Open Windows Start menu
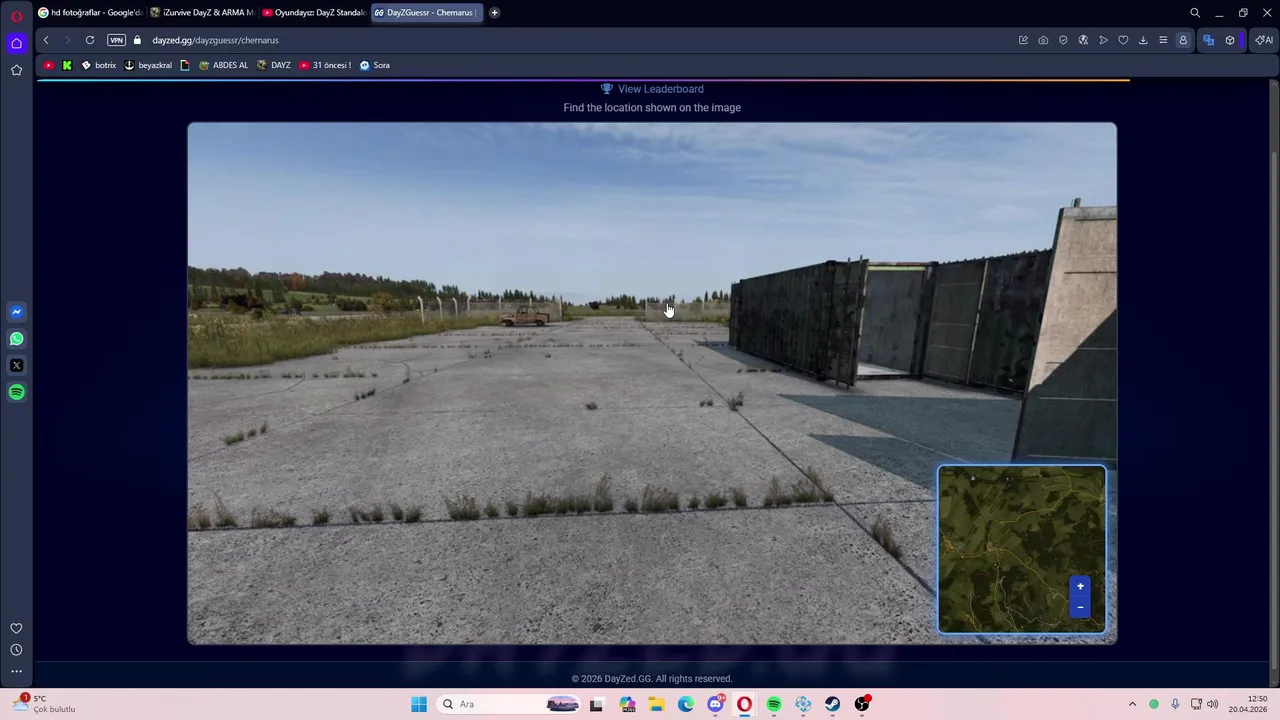The height and width of the screenshot is (720, 1280). (419, 704)
